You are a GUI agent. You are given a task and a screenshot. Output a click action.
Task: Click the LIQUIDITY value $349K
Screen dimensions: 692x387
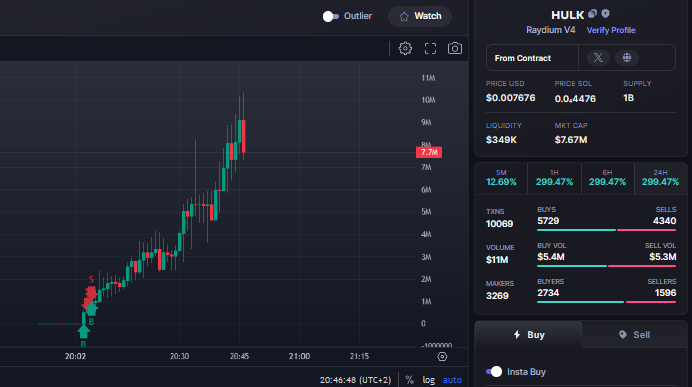tap(501, 140)
